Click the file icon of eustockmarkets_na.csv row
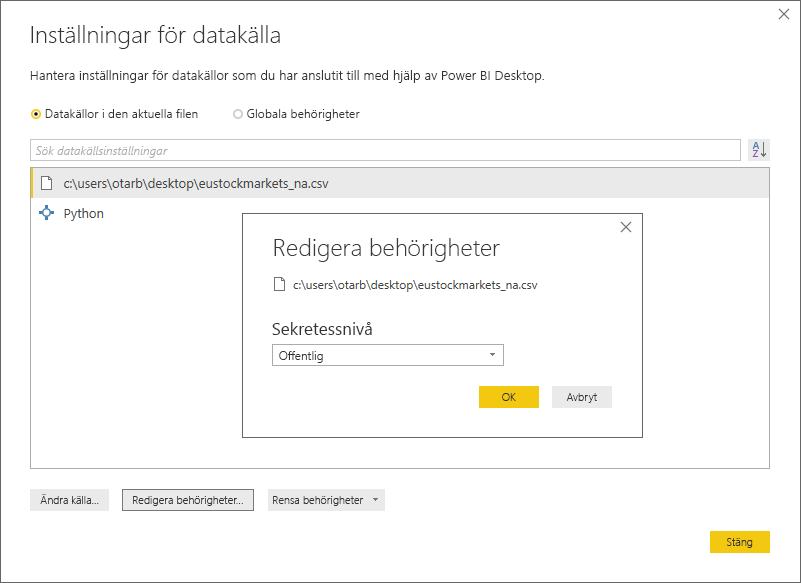This screenshot has width=801, height=583. click(x=46, y=183)
